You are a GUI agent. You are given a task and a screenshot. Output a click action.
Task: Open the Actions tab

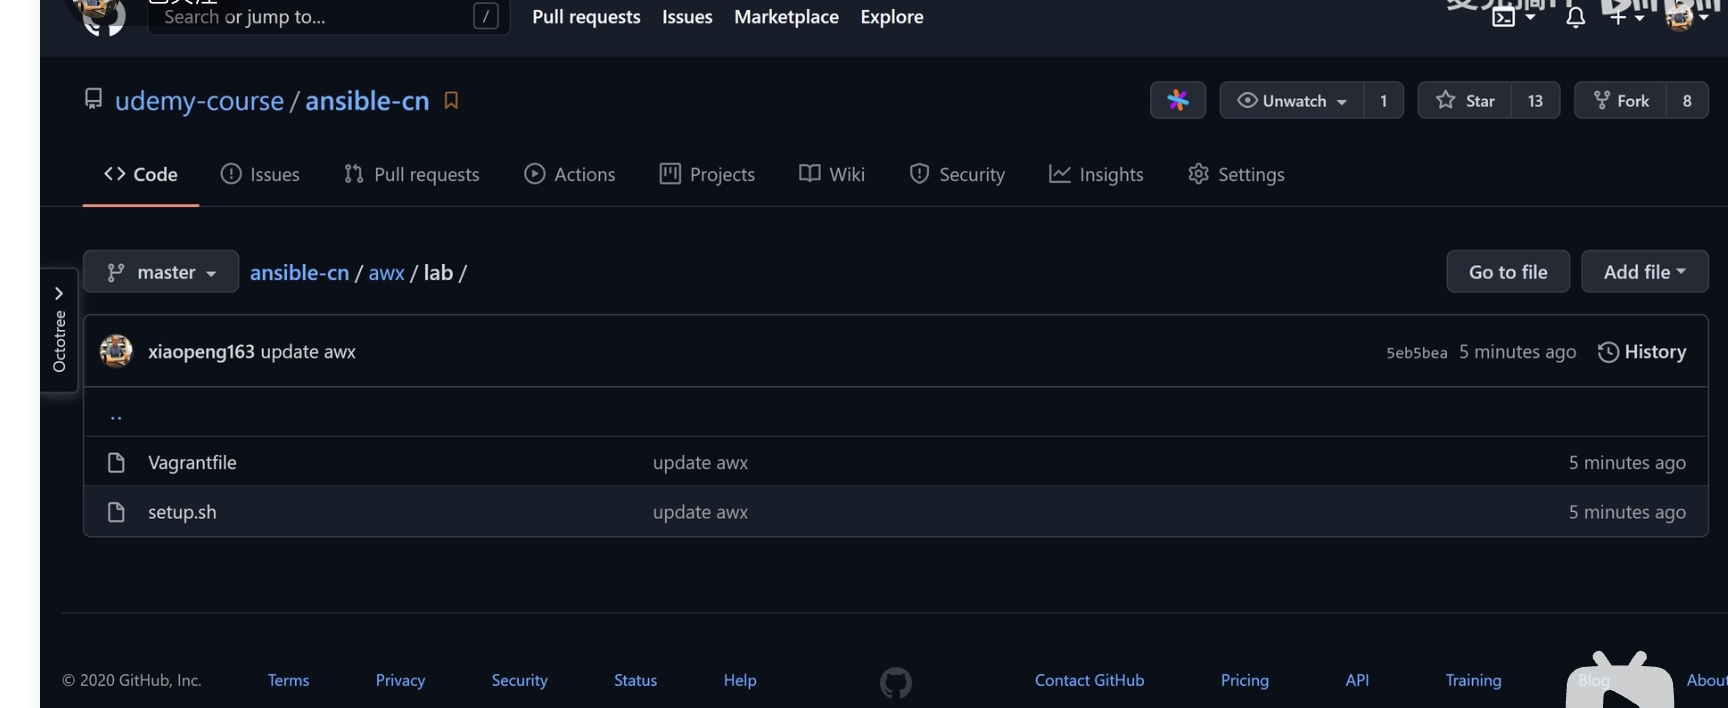(570, 174)
